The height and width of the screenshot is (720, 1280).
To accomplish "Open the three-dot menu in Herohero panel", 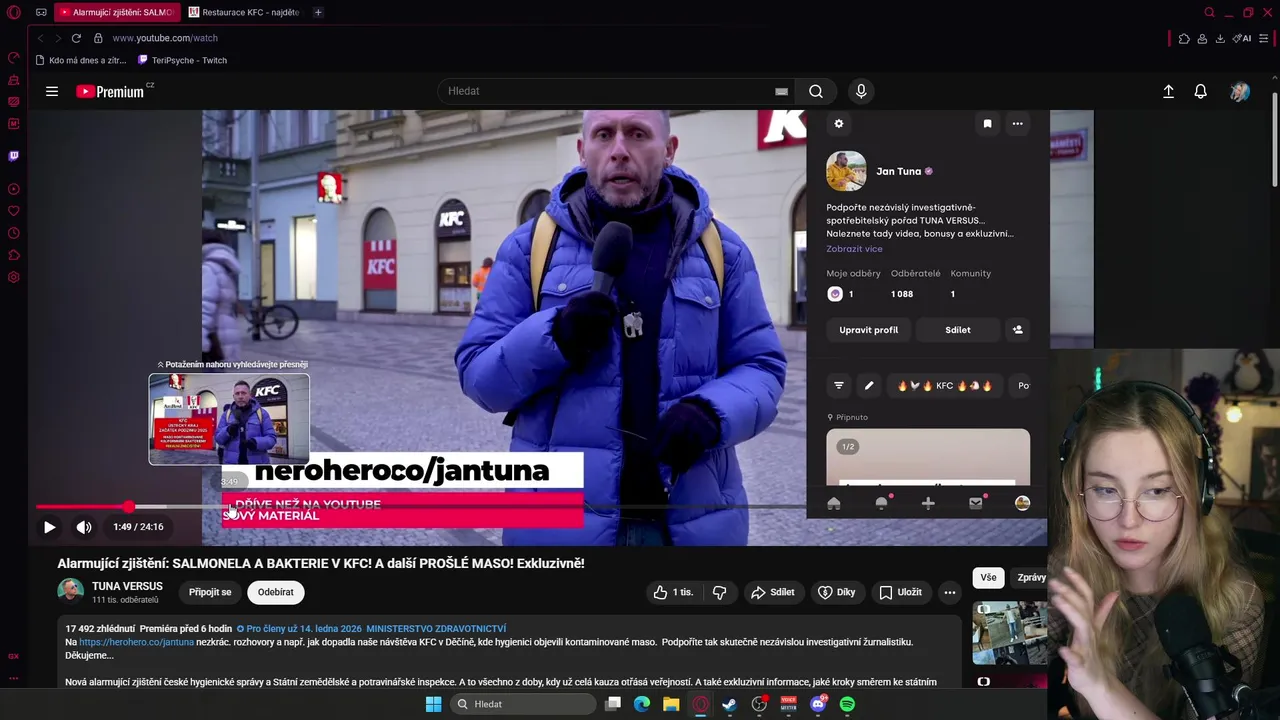I will (1017, 124).
